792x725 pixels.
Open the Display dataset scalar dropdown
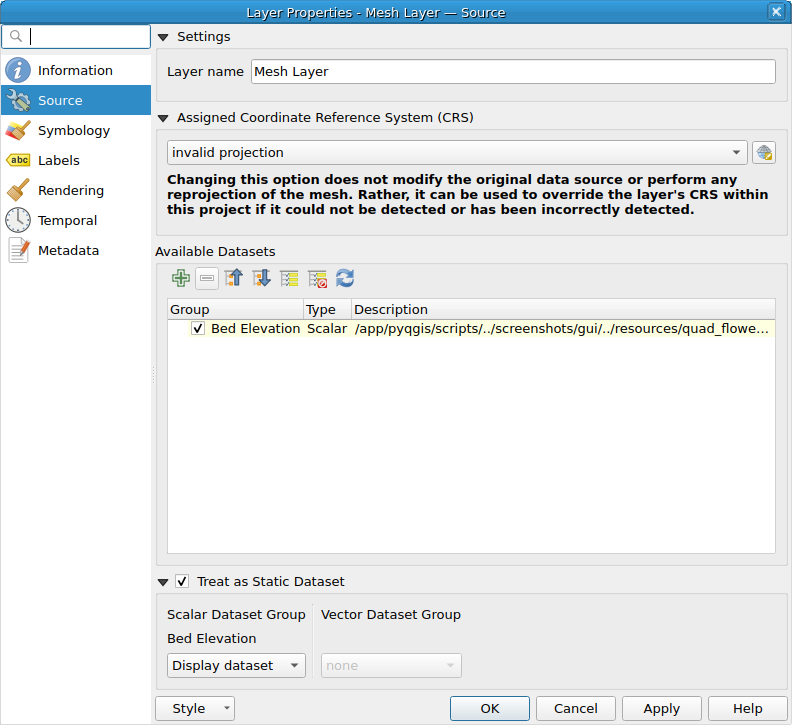coord(236,666)
